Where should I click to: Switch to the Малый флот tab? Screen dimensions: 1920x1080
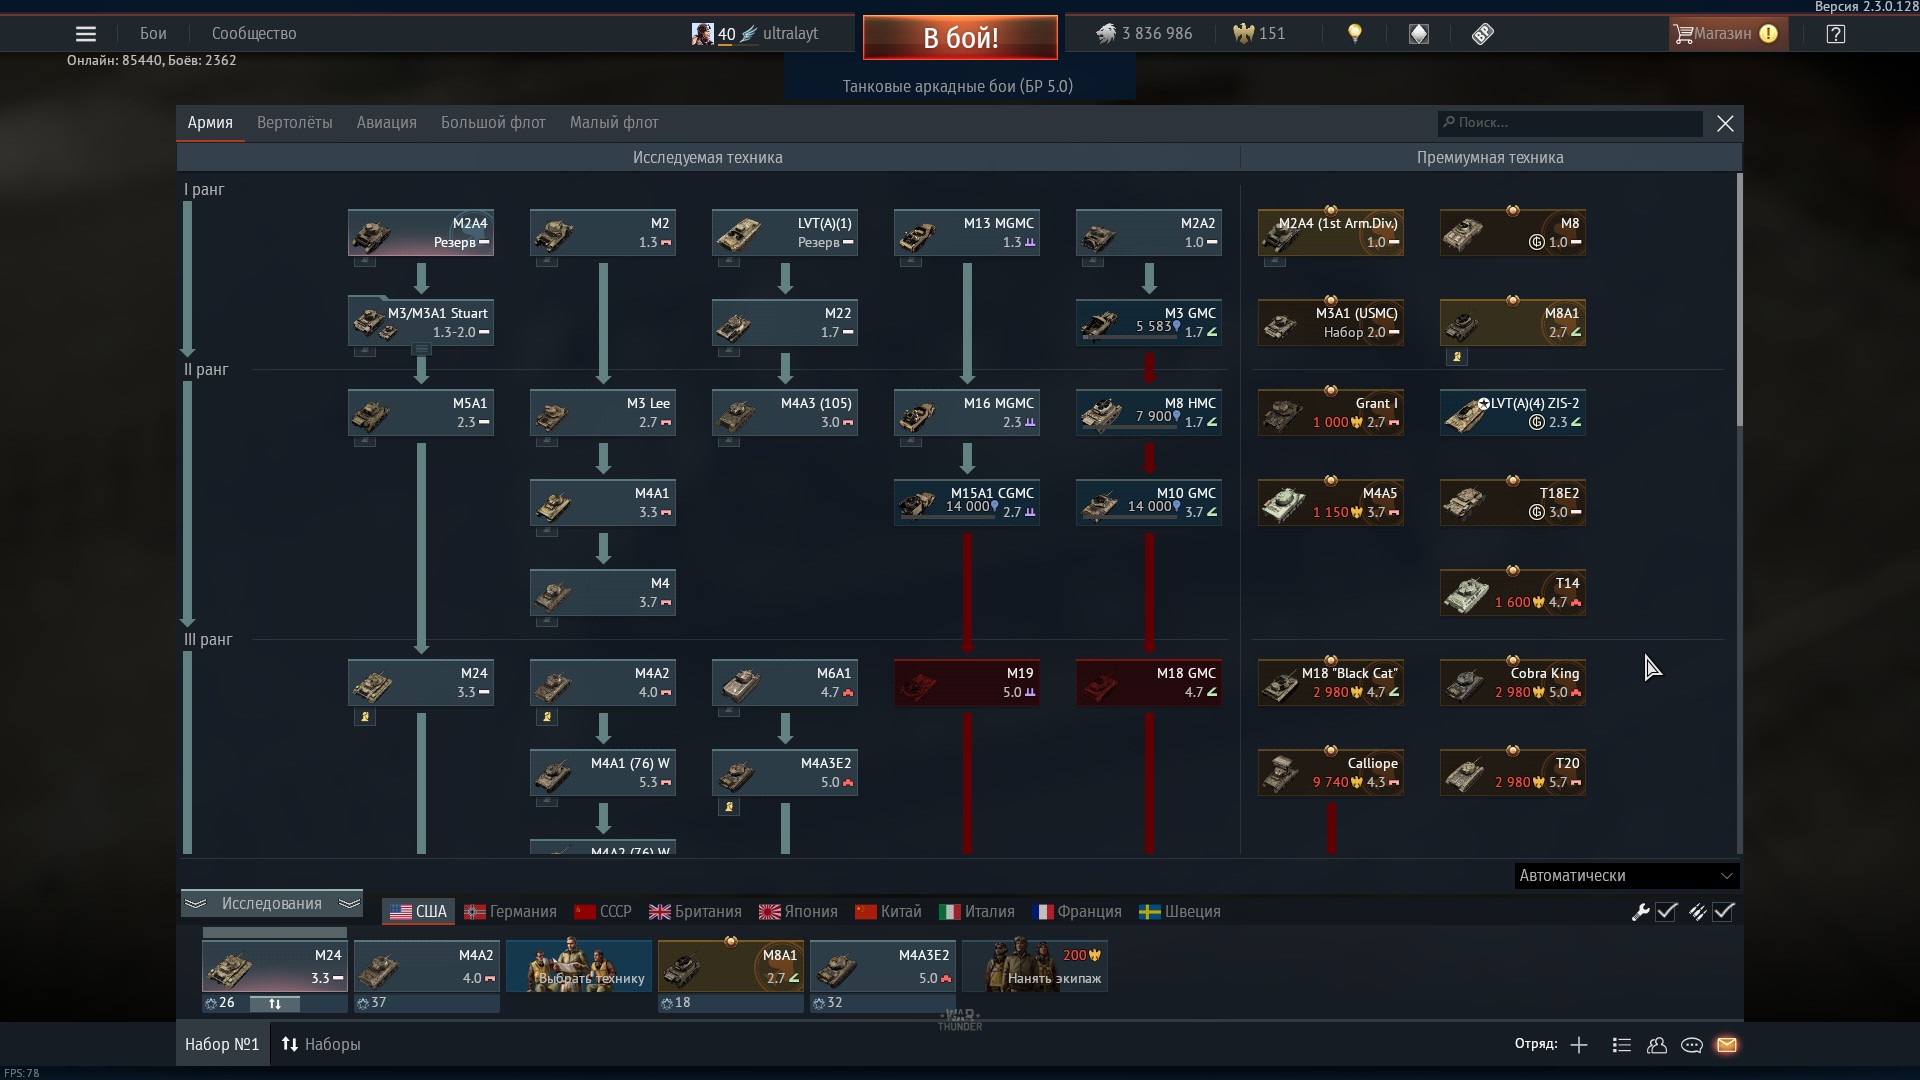(x=614, y=122)
